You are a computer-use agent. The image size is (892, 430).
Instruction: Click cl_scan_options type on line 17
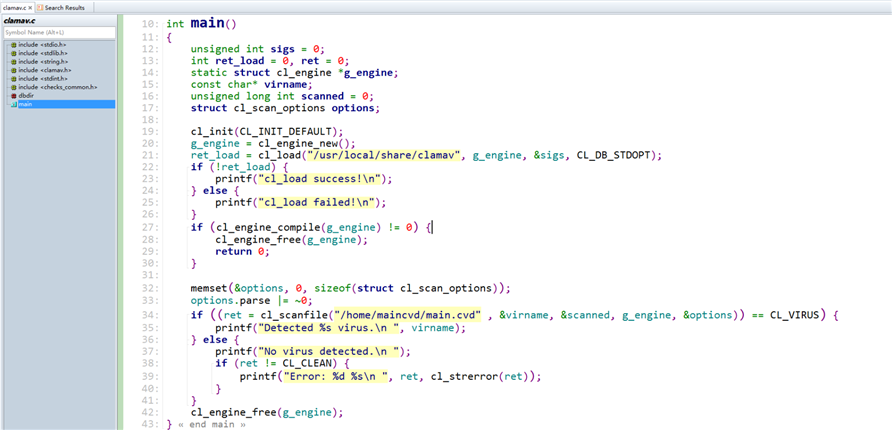tap(279, 108)
